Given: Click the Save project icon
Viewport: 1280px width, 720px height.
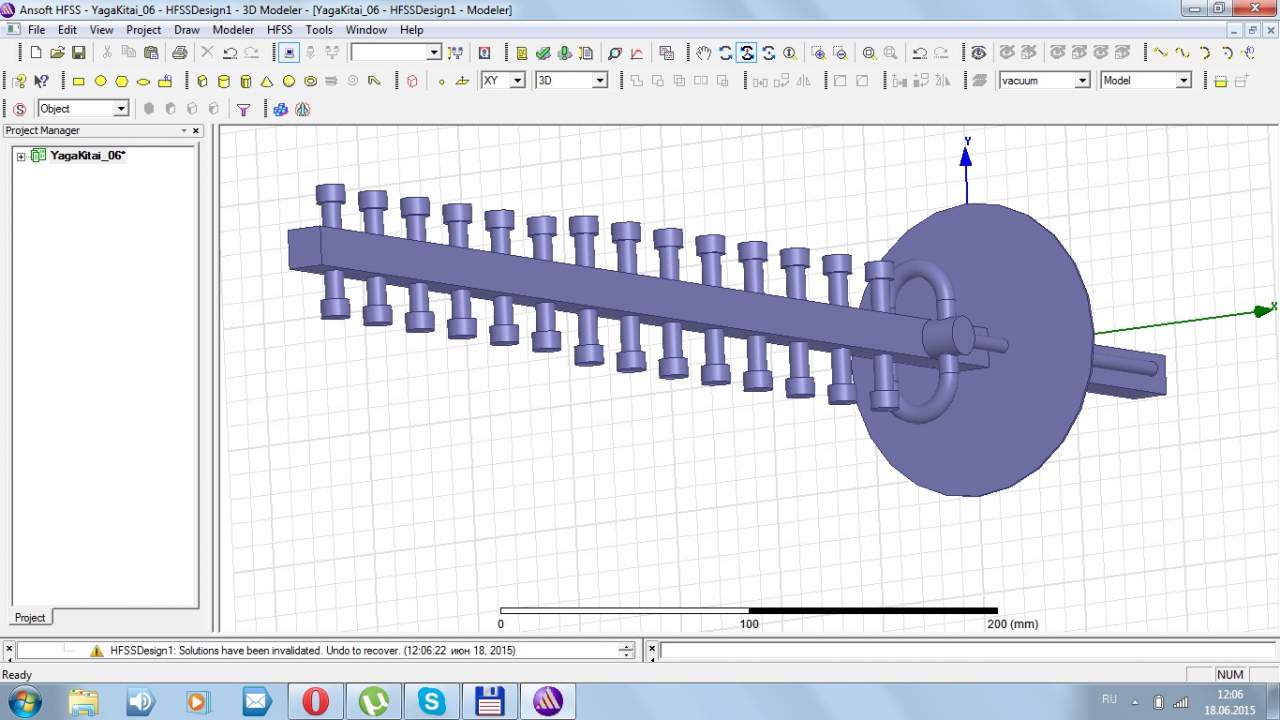Looking at the screenshot, I should [78, 53].
